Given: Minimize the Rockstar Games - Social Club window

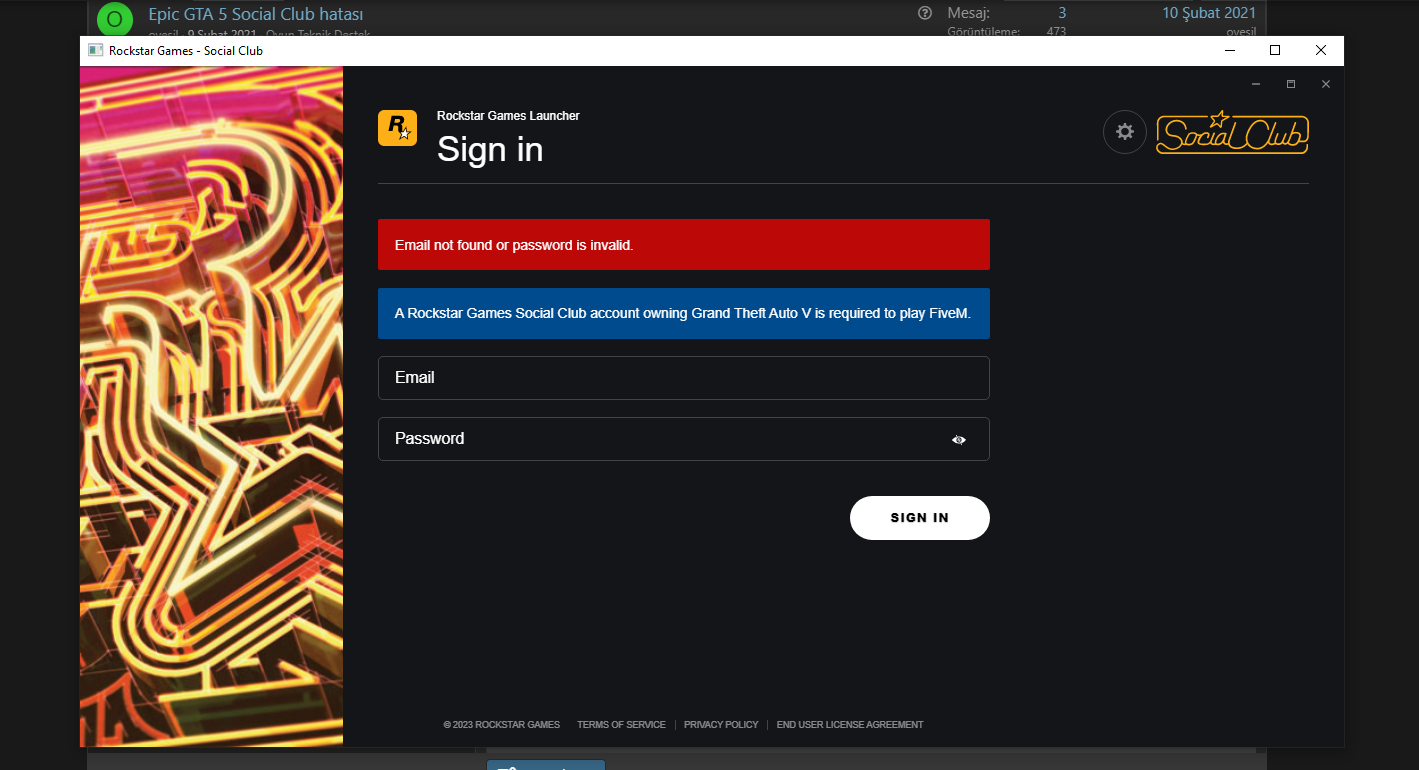Looking at the screenshot, I should (x=1229, y=50).
